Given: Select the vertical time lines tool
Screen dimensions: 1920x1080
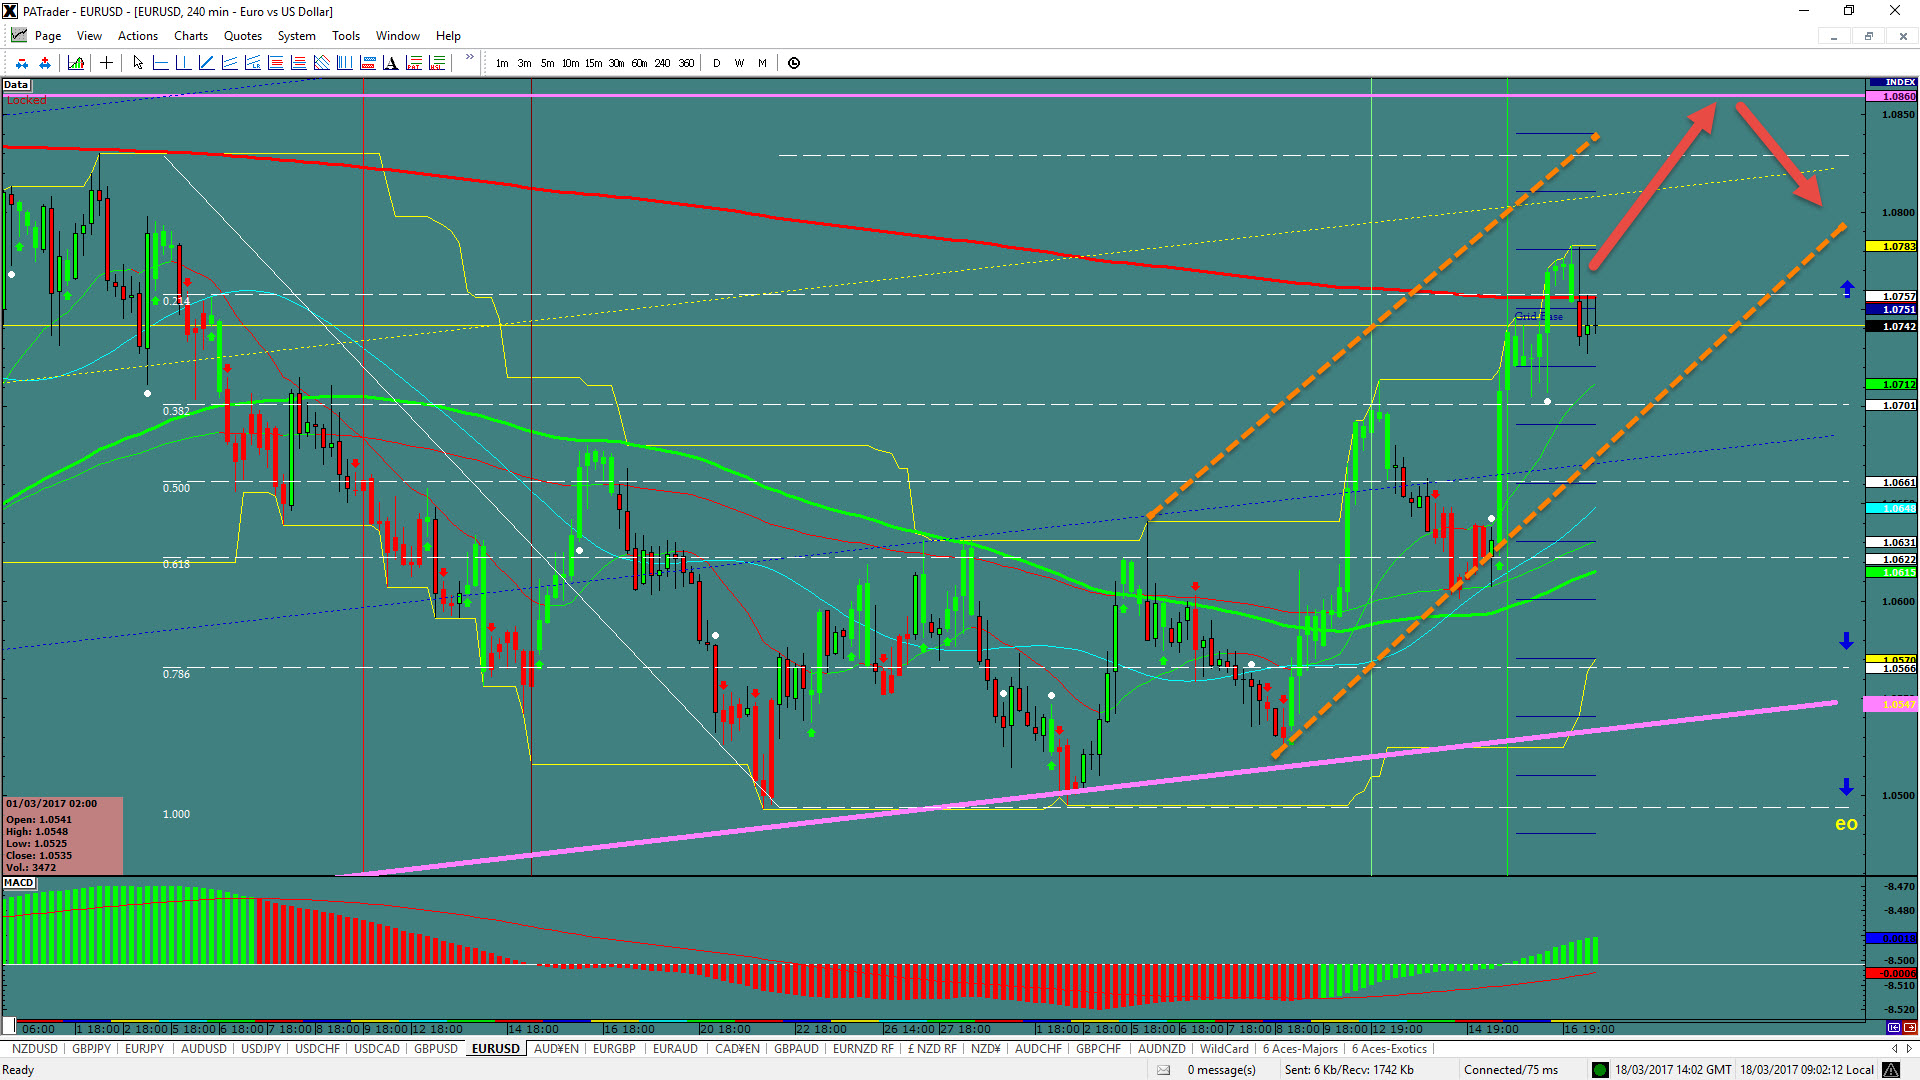Looking at the screenshot, I should [344, 63].
